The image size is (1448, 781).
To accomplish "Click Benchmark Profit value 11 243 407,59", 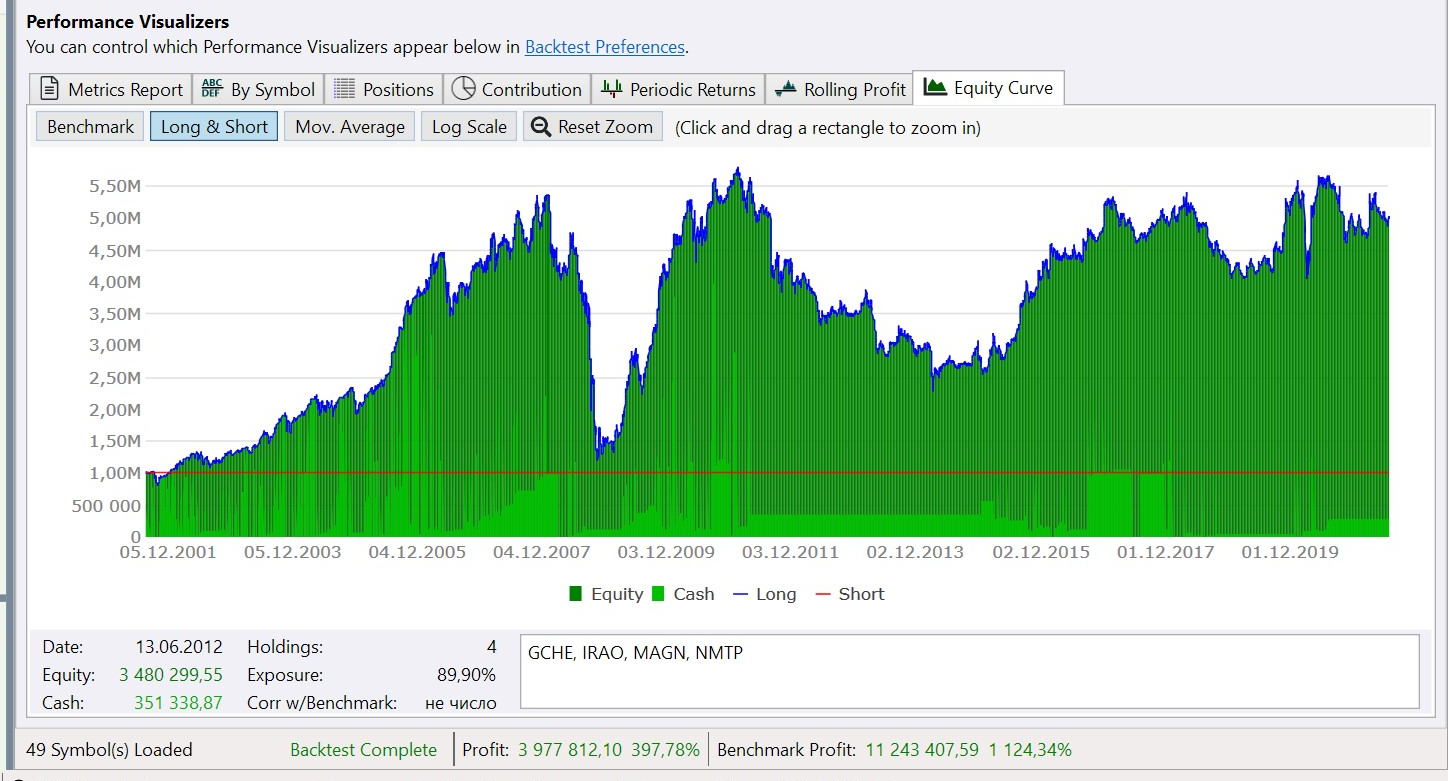I will [922, 750].
